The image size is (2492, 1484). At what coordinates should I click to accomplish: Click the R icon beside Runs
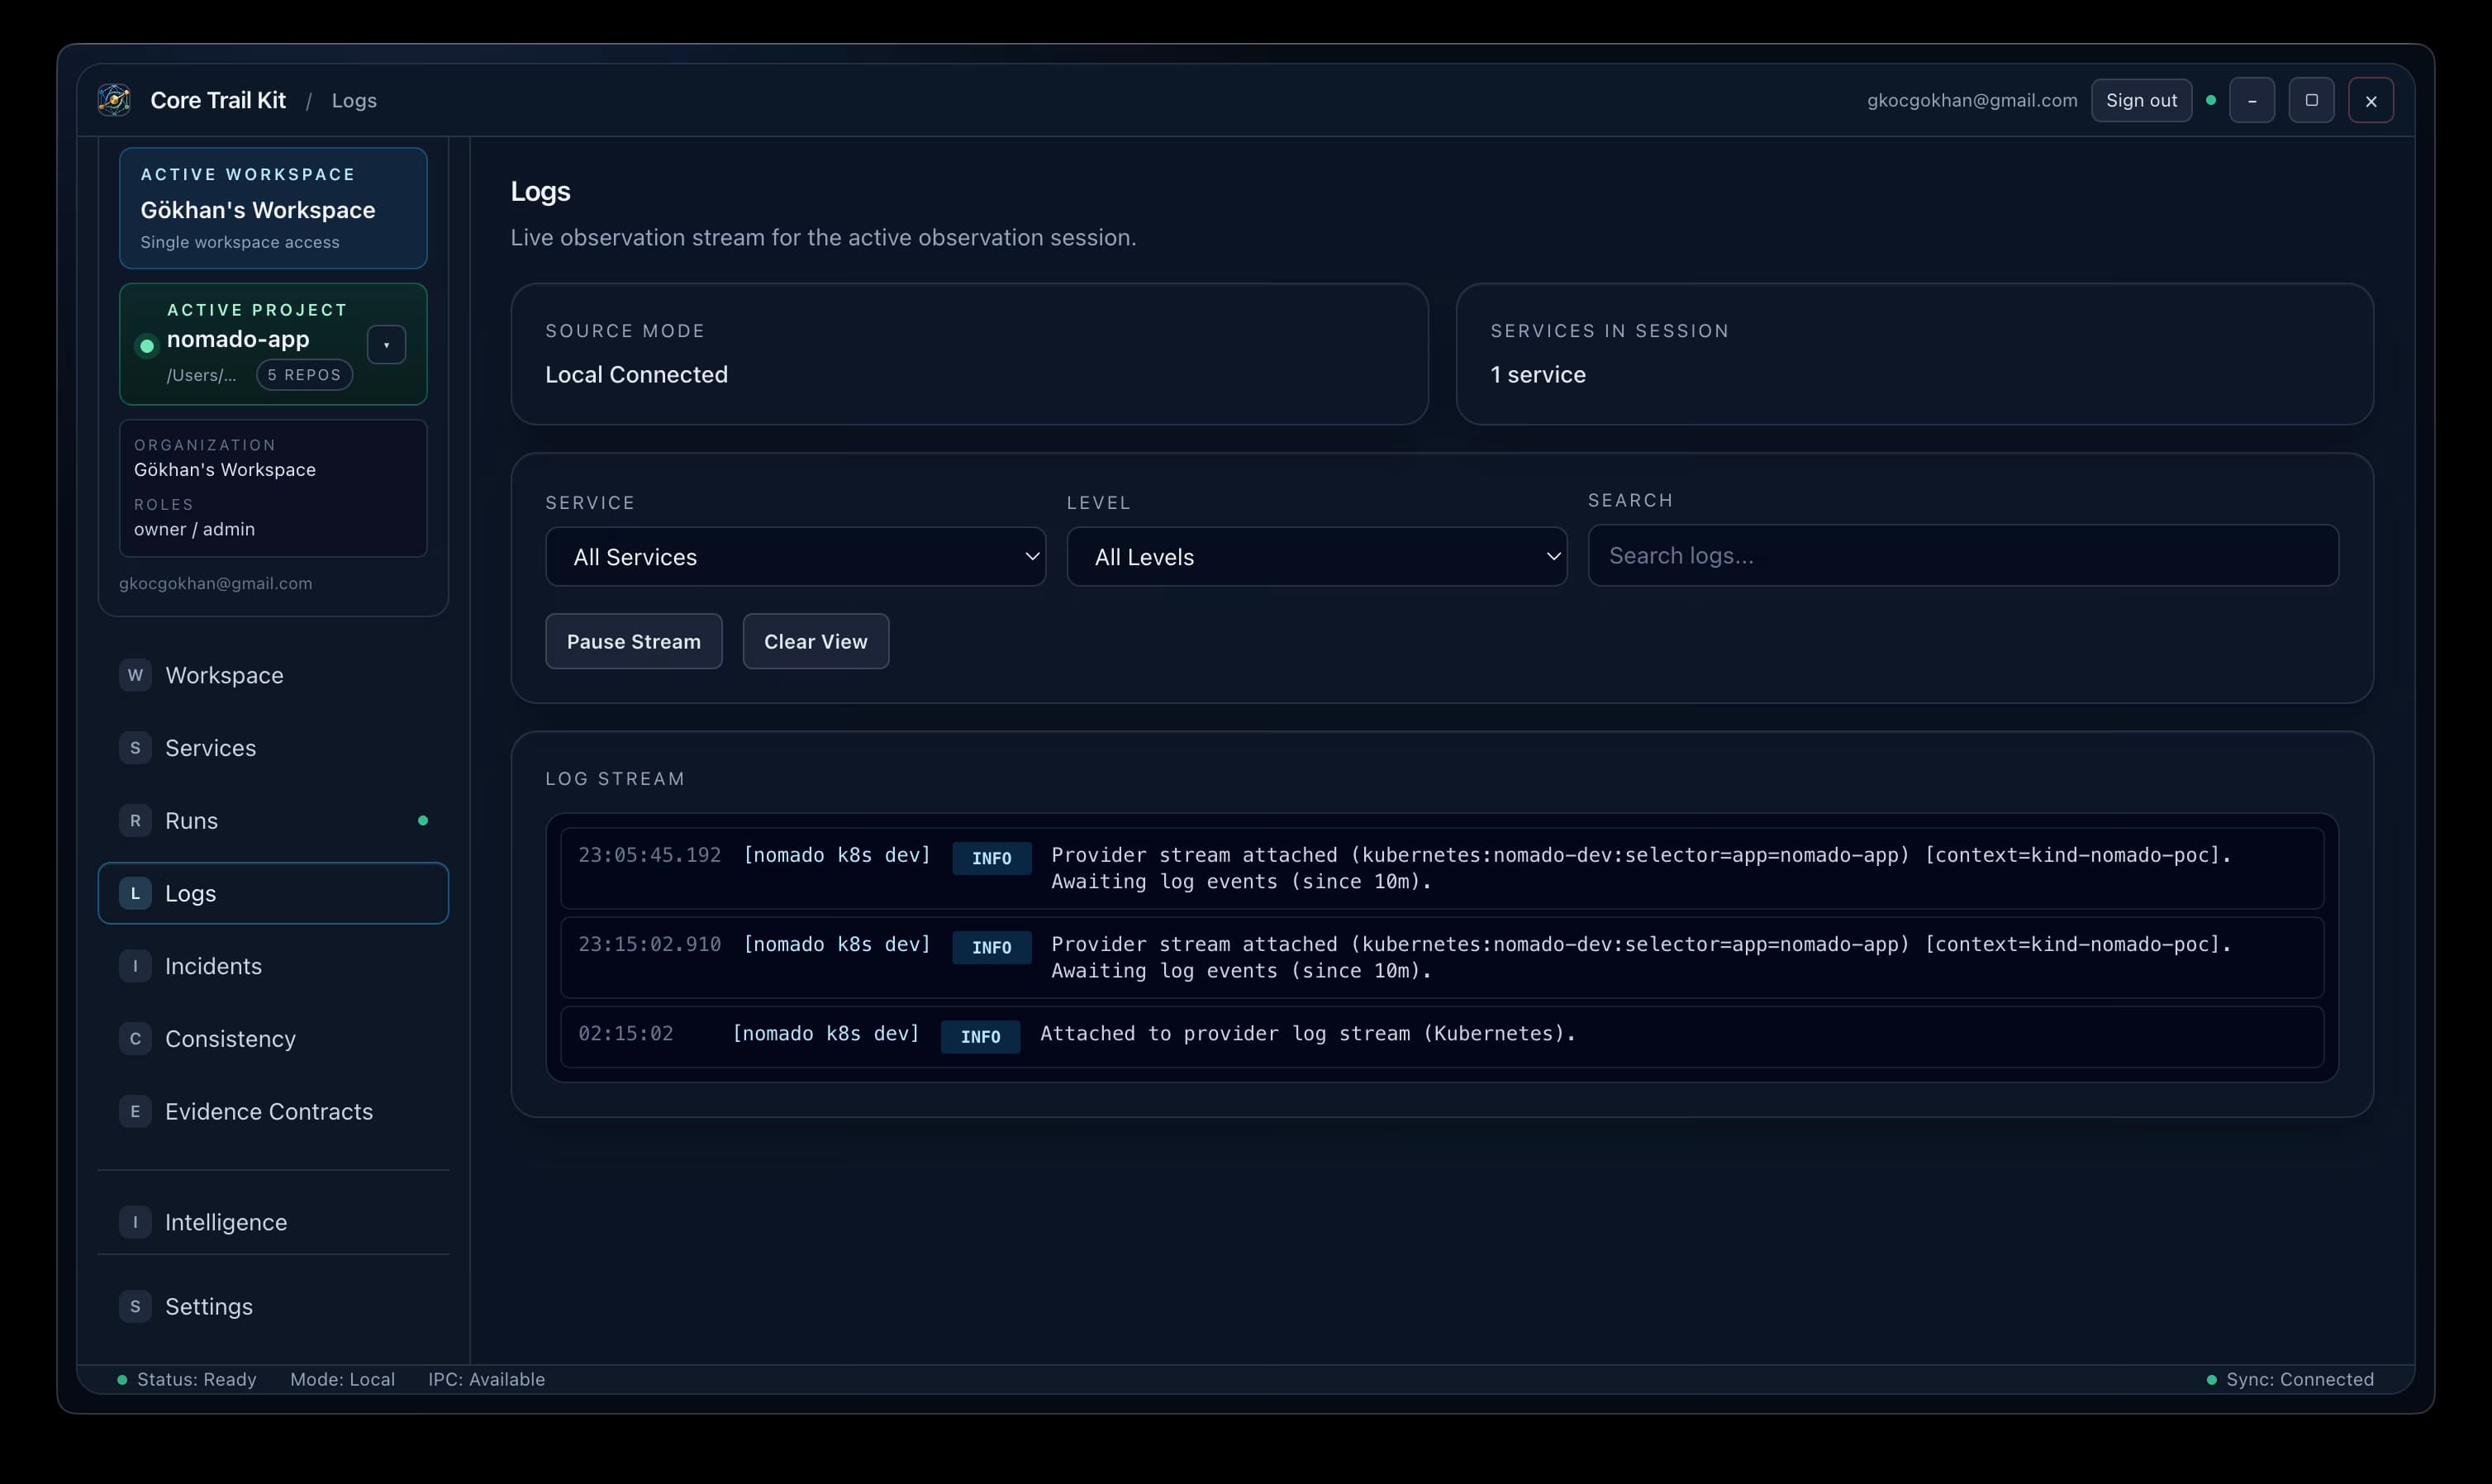pos(135,821)
